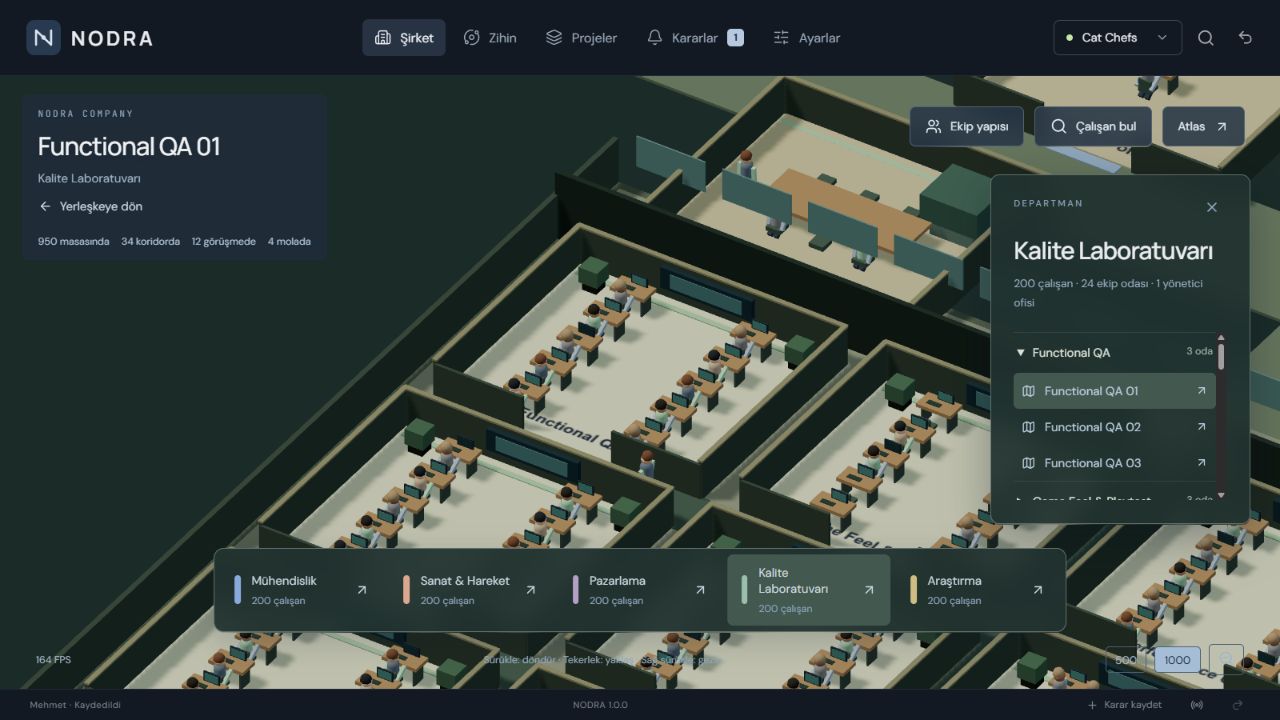
Task: Click the arrow icon for Functional QA 02
Action: (1201, 427)
